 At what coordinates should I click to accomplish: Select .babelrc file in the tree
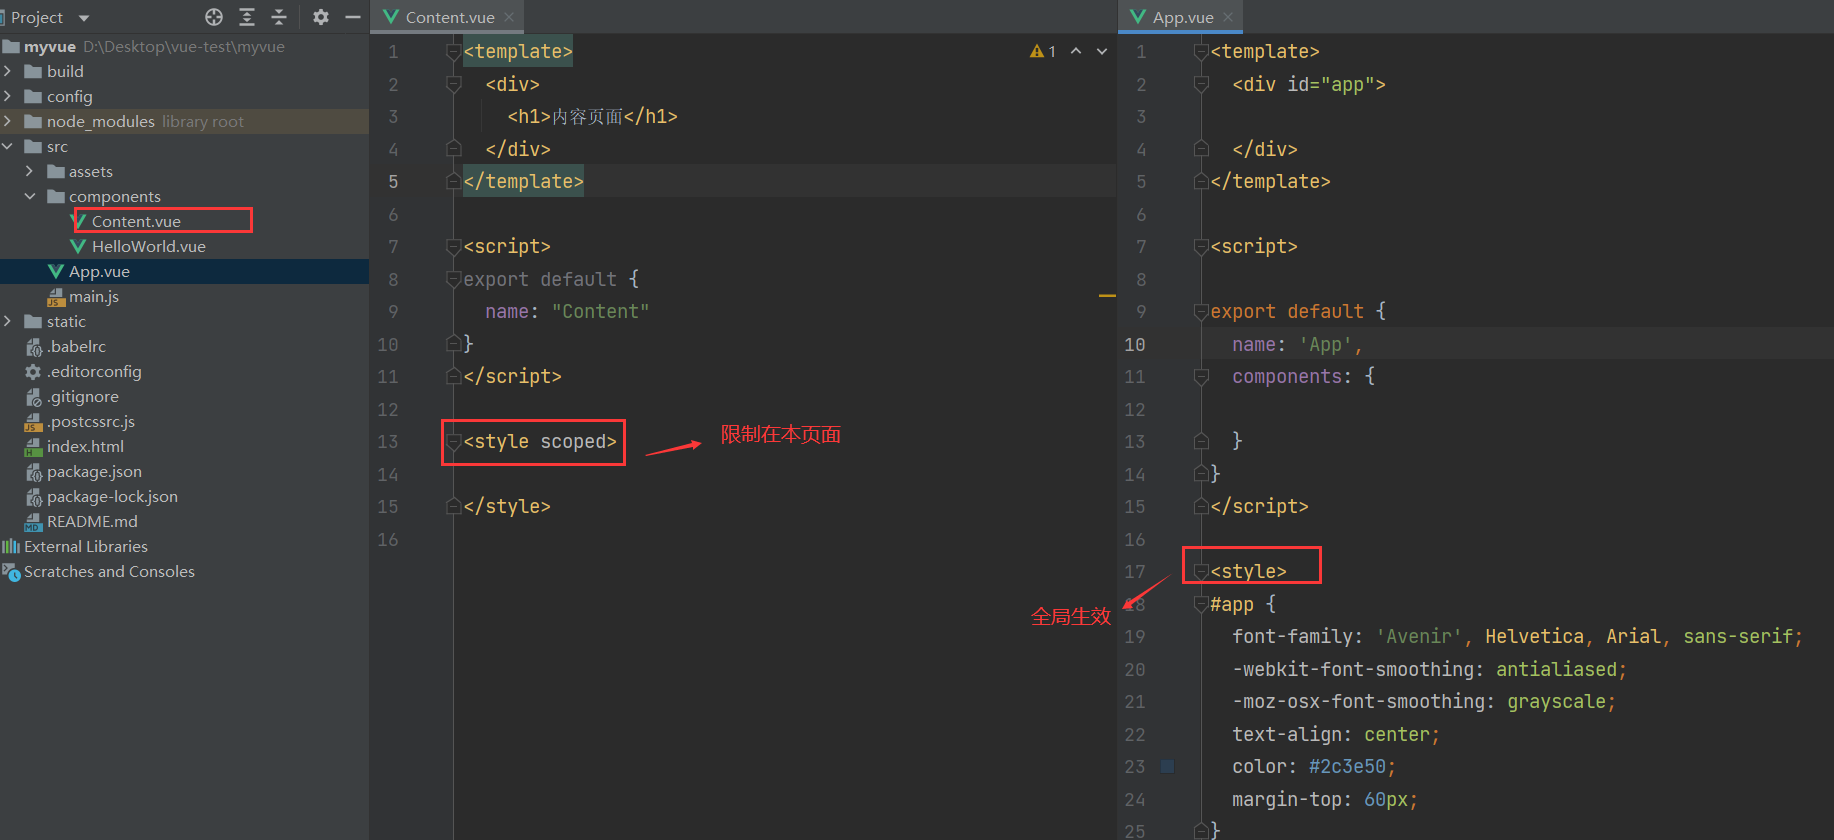76,346
